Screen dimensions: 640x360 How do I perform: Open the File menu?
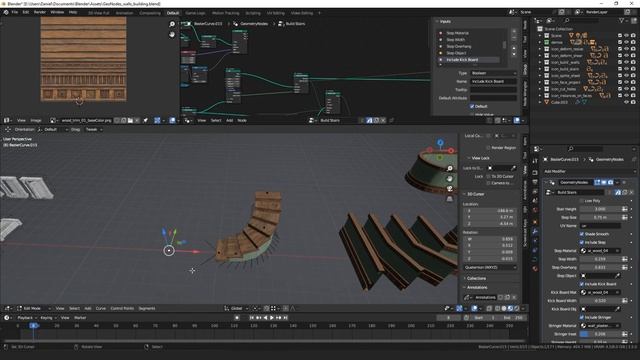pos(15,12)
